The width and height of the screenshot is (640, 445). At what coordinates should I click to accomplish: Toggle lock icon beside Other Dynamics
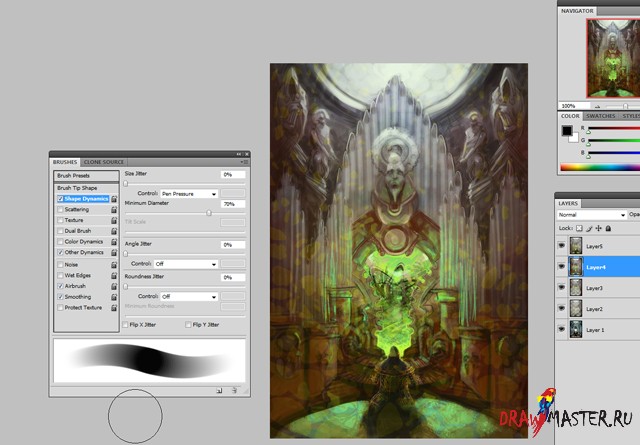point(114,253)
